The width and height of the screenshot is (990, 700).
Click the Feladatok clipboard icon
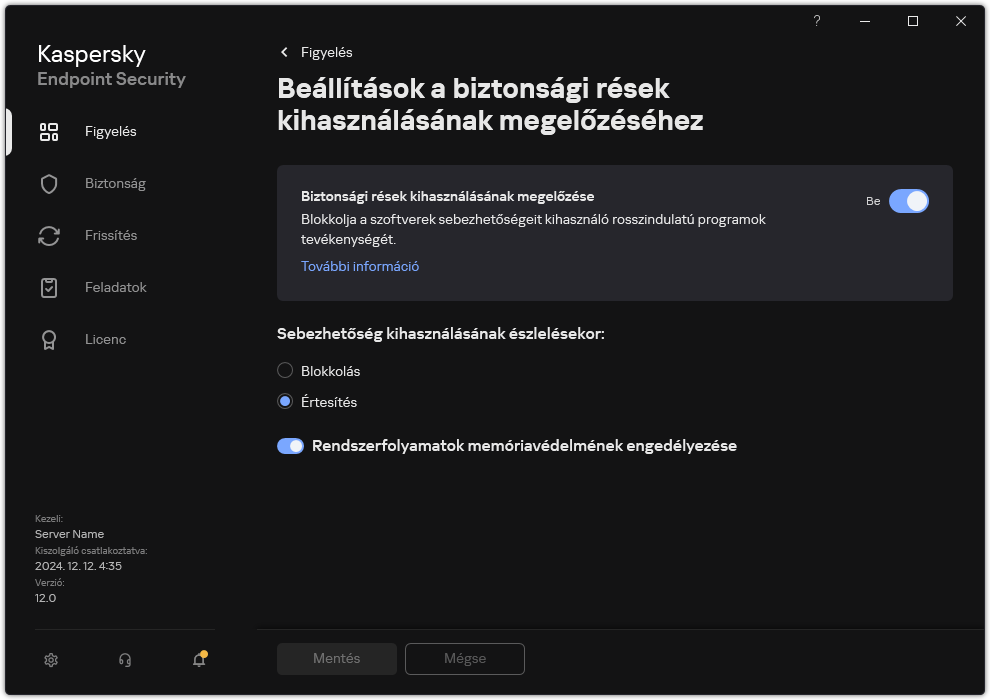(x=49, y=287)
